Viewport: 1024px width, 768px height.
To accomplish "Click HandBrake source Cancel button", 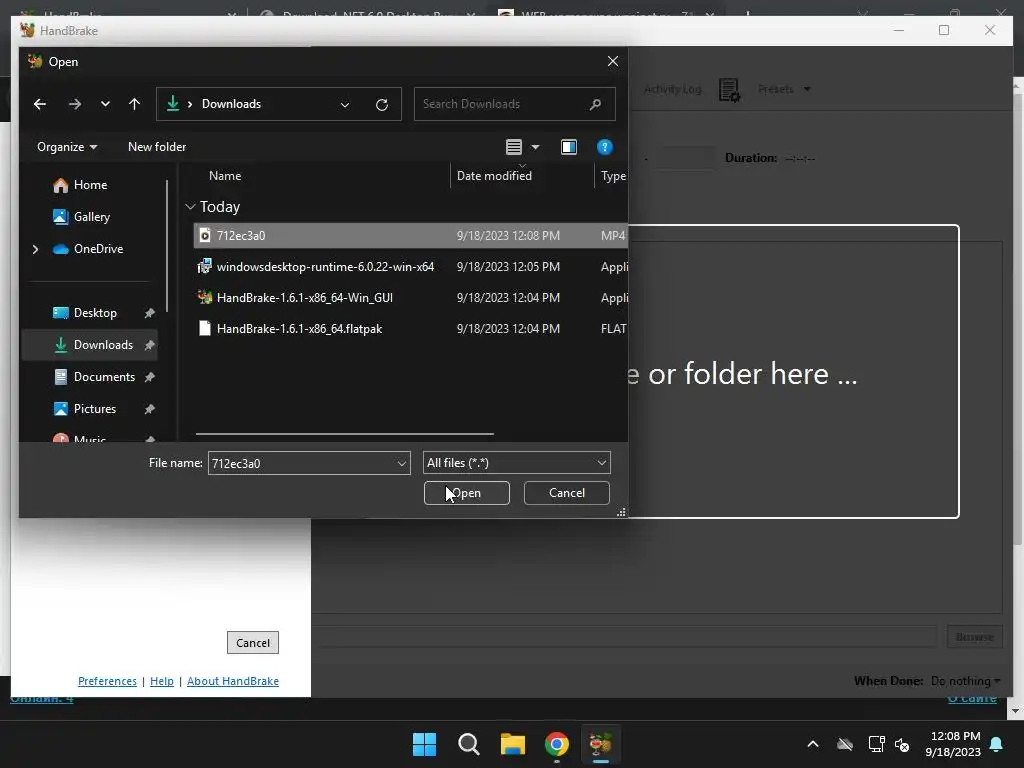I will pyautogui.click(x=253, y=643).
